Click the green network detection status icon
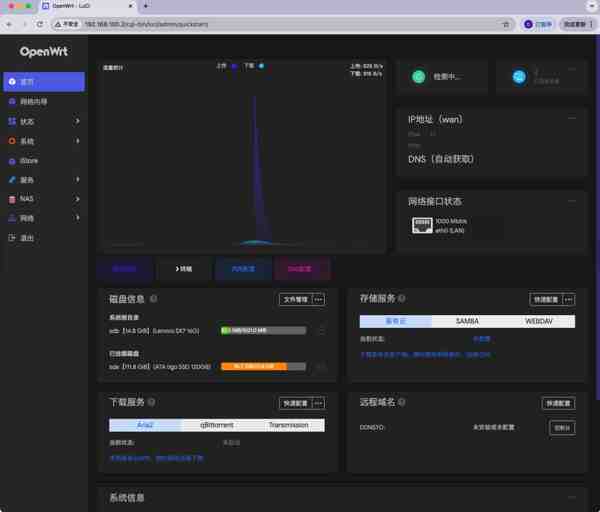Viewport: 600px width, 512px height. click(418, 77)
